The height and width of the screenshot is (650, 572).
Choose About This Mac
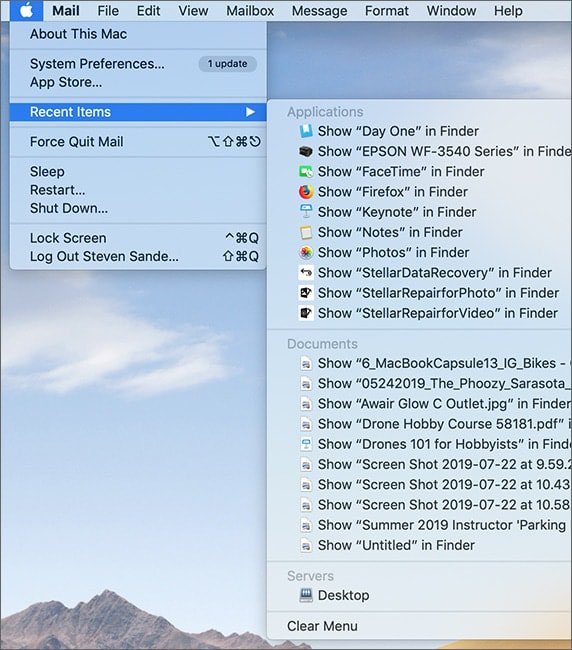coord(138,34)
